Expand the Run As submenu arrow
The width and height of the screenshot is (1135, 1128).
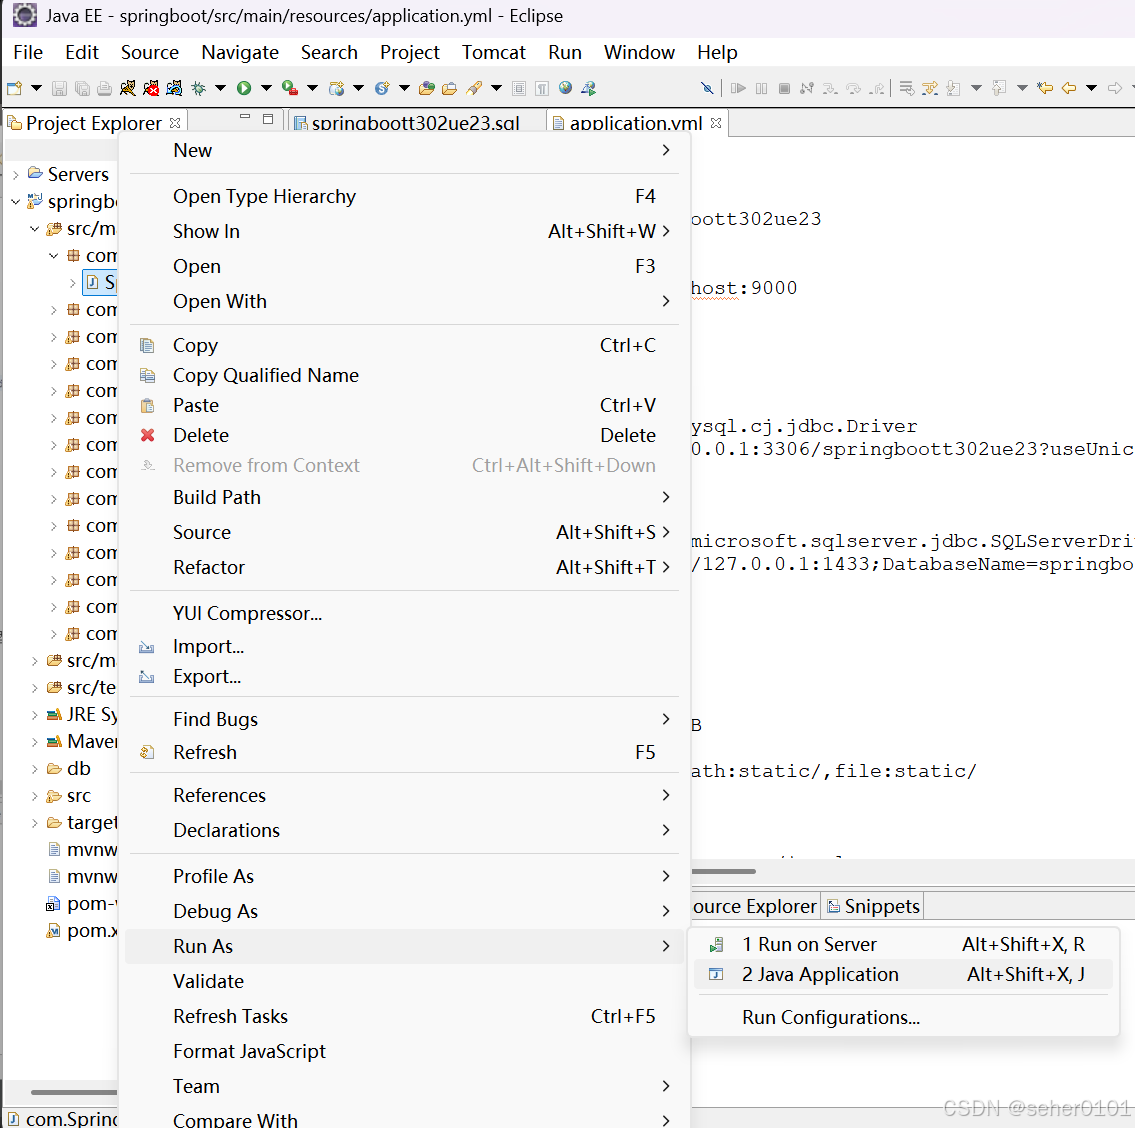pos(665,946)
